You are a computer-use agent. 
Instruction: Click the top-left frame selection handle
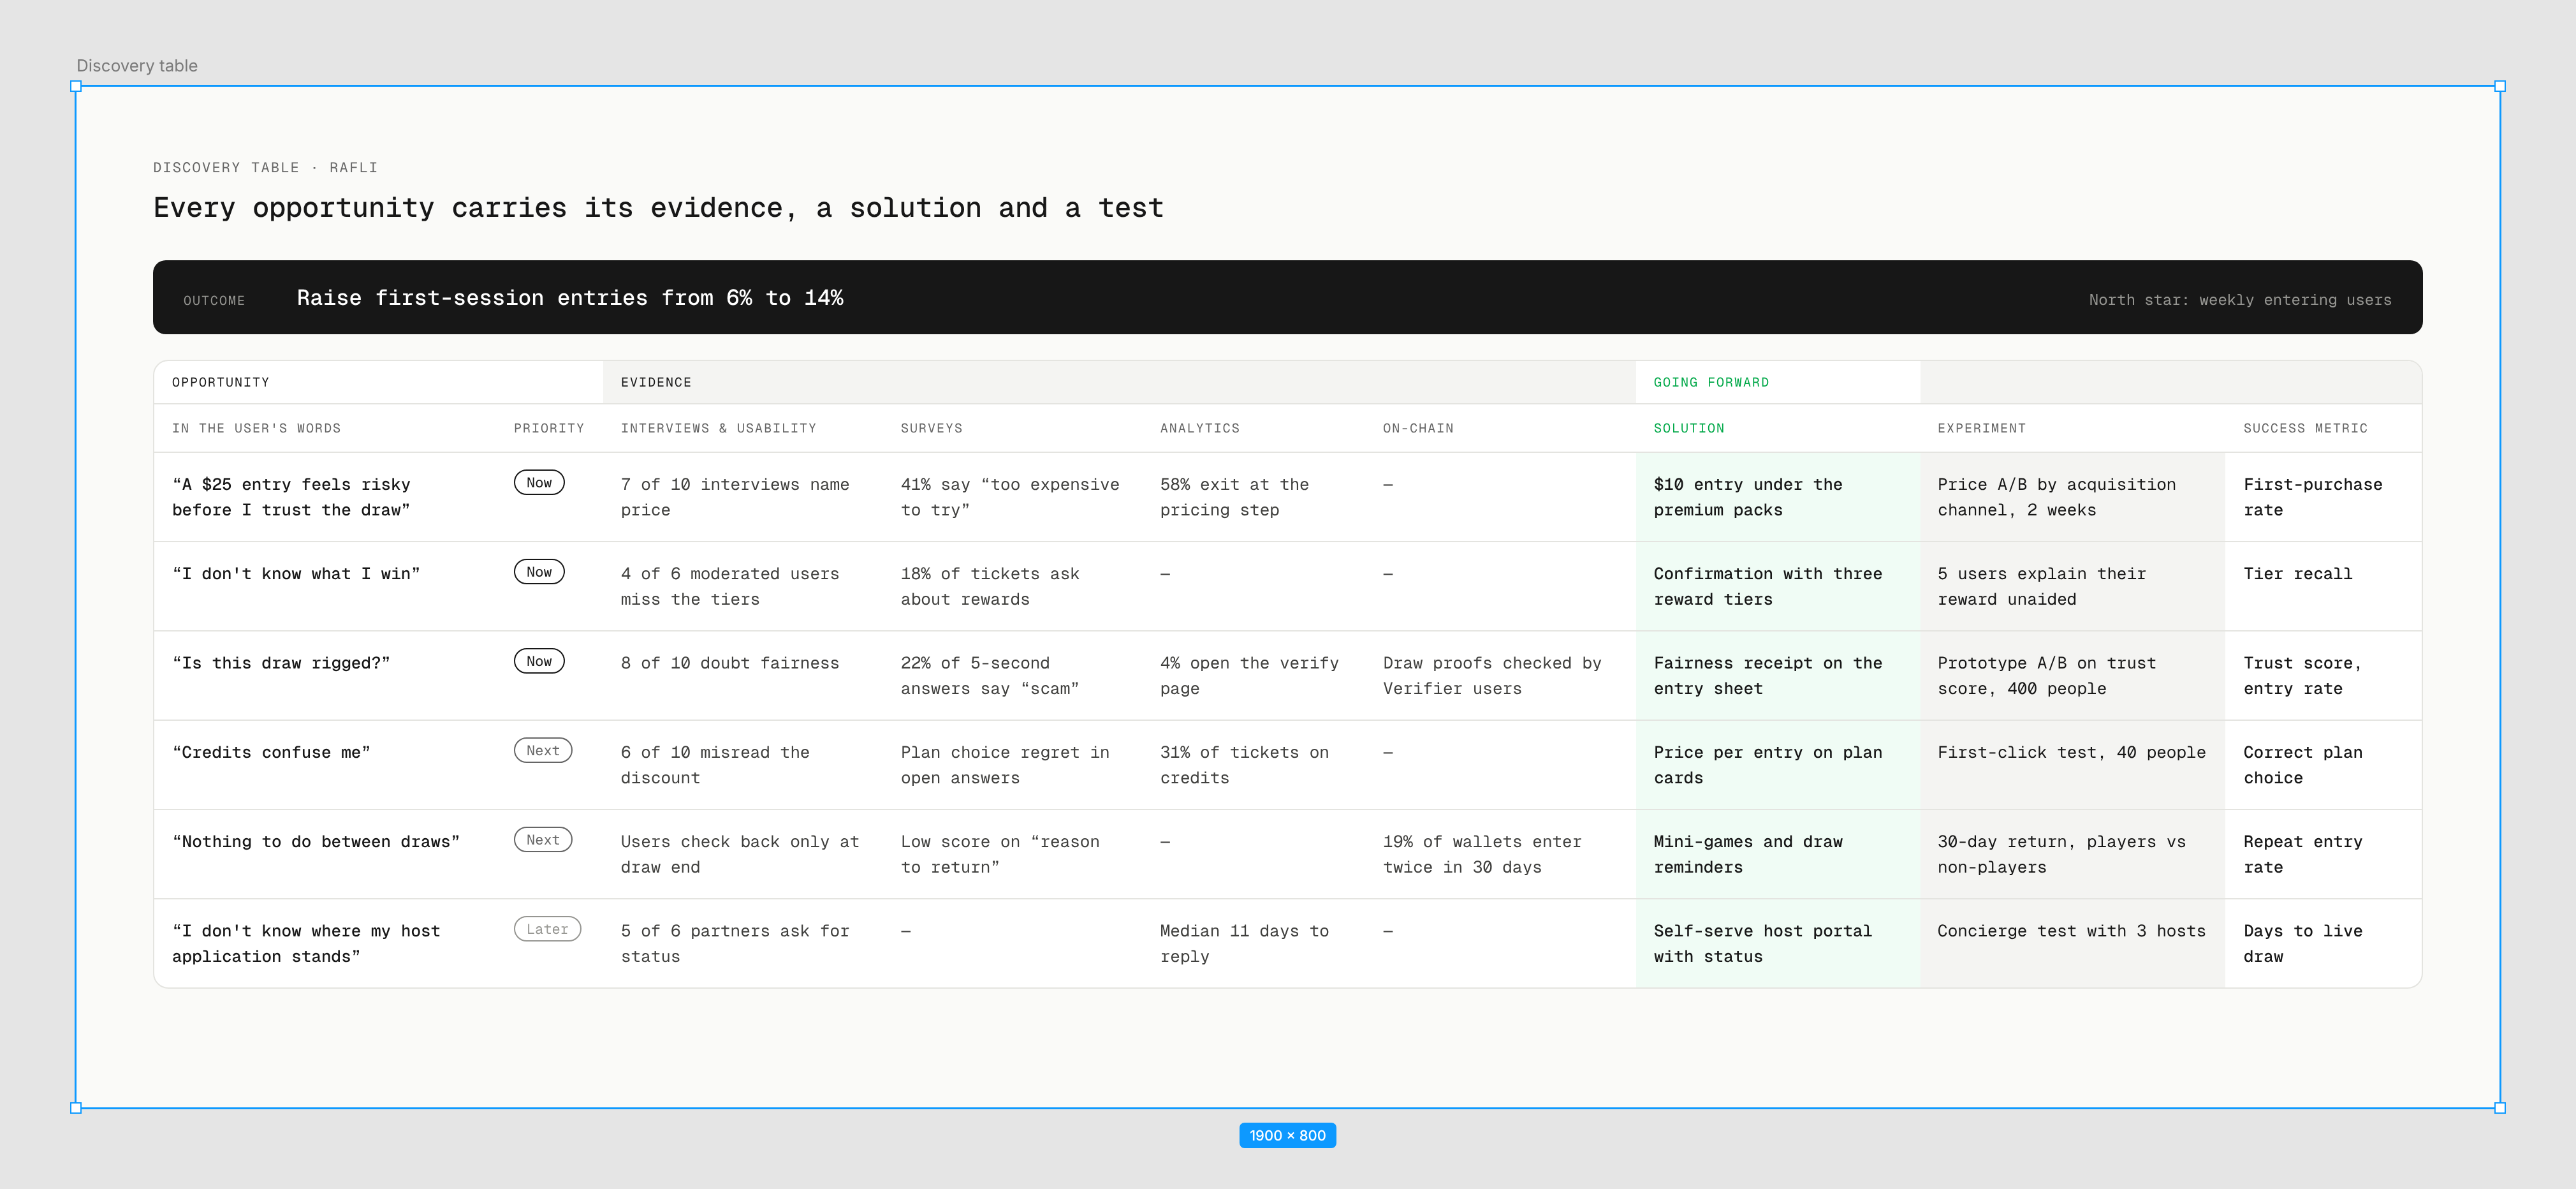(x=76, y=86)
